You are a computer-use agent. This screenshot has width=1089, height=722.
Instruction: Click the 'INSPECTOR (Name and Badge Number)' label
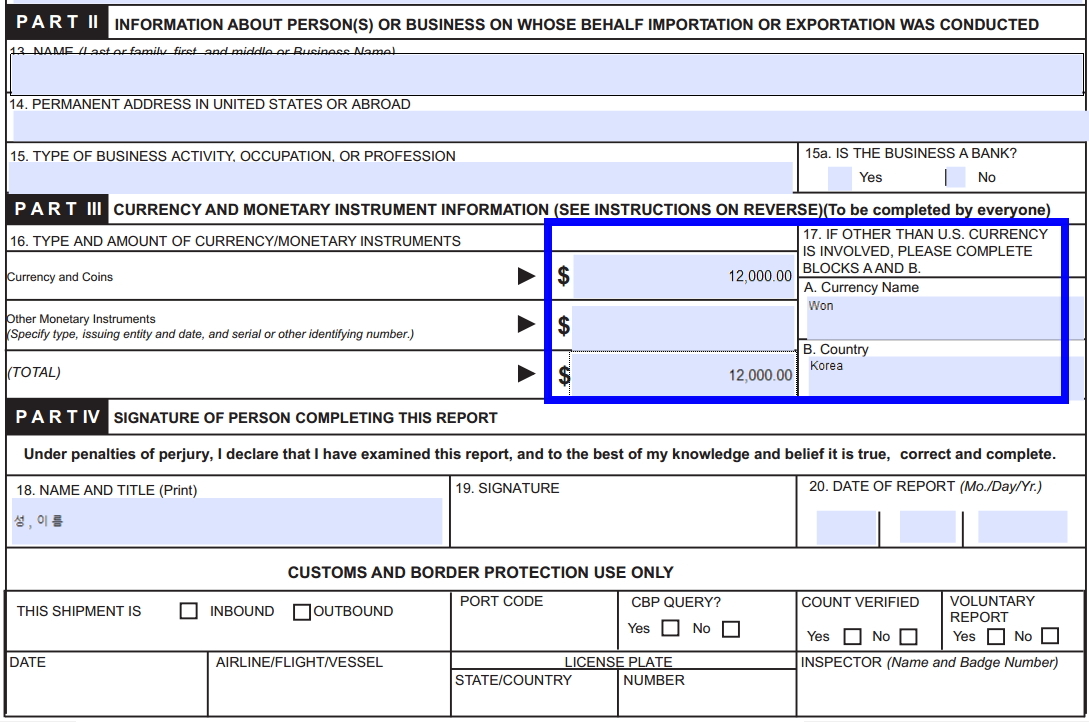pyautogui.click(x=929, y=662)
